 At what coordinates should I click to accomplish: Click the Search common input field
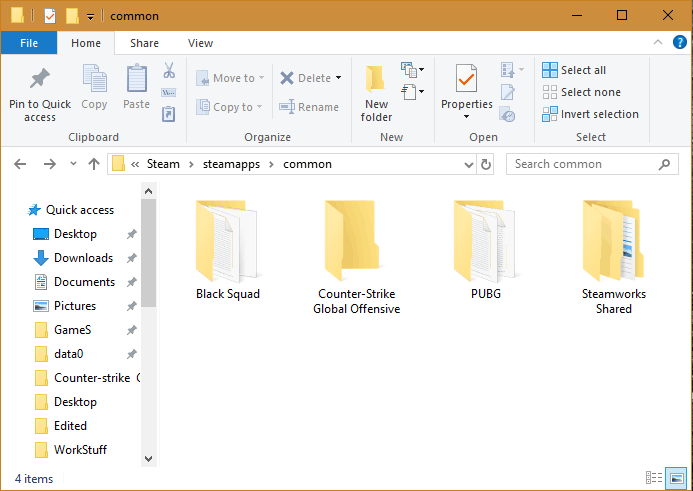click(592, 164)
